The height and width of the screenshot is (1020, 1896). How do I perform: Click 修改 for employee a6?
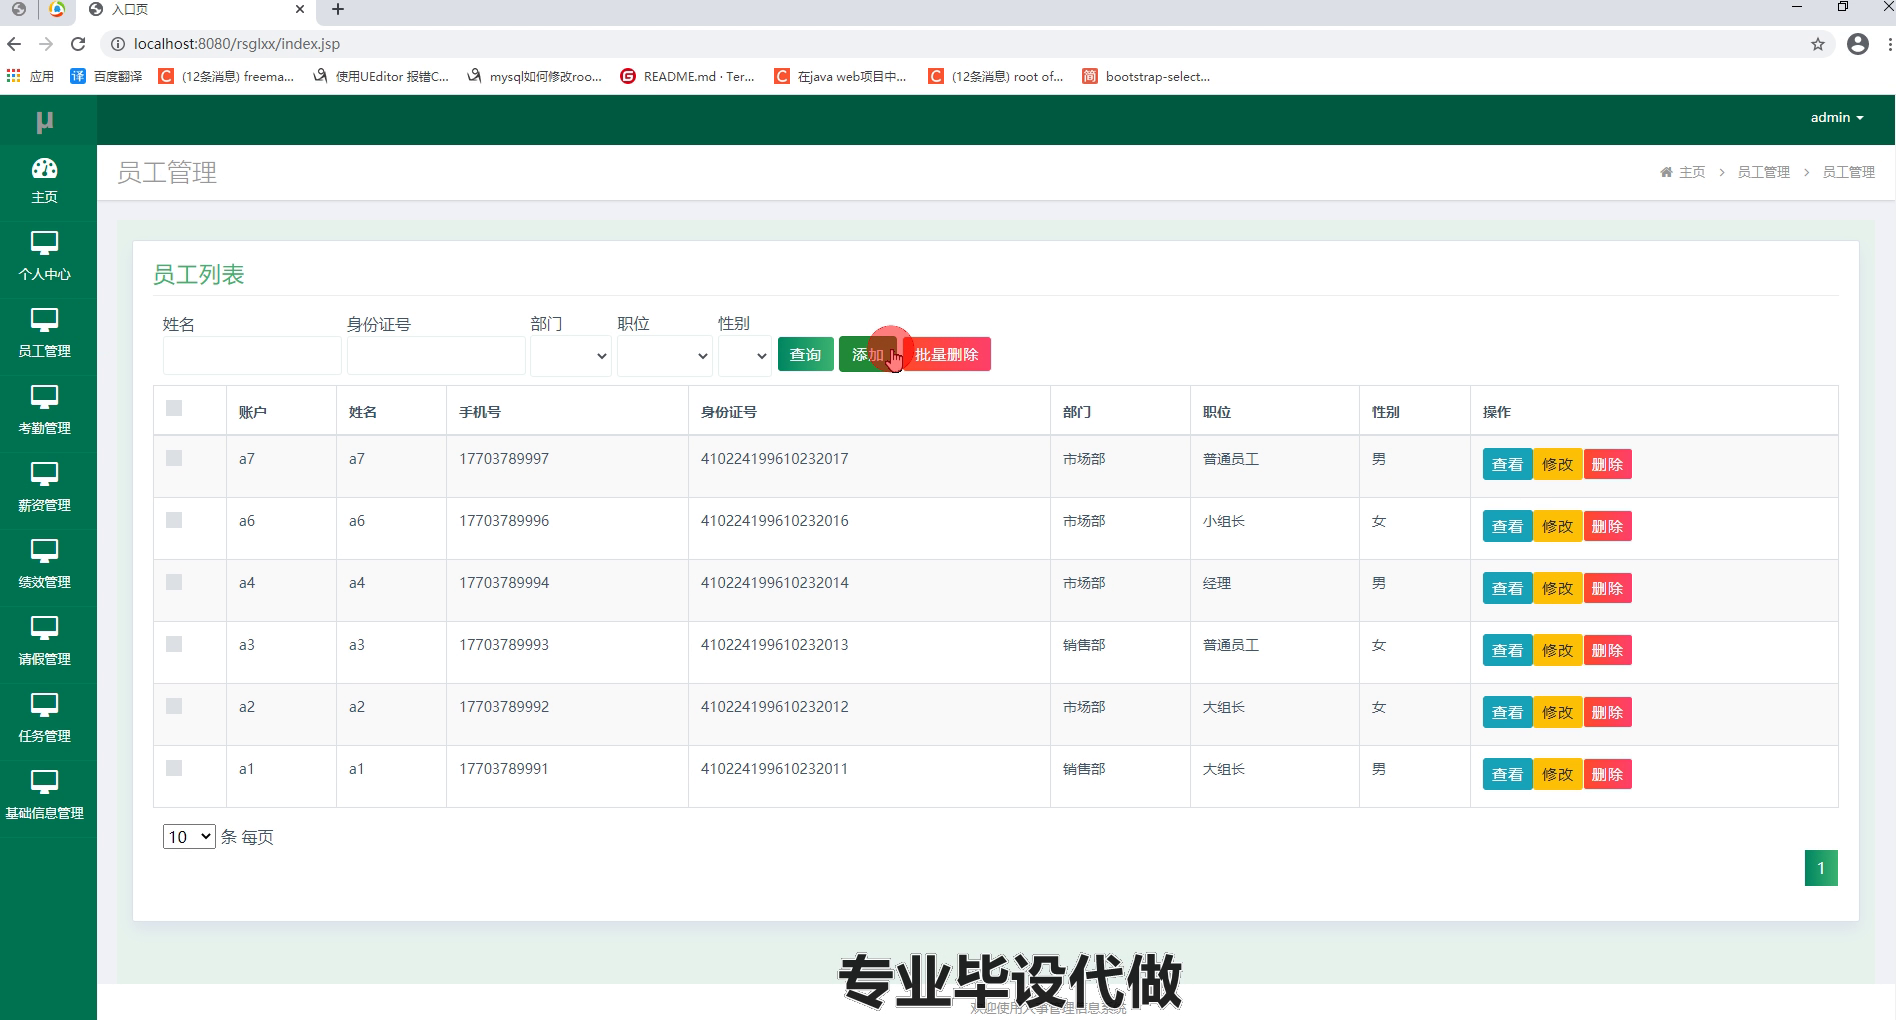(x=1557, y=526)
